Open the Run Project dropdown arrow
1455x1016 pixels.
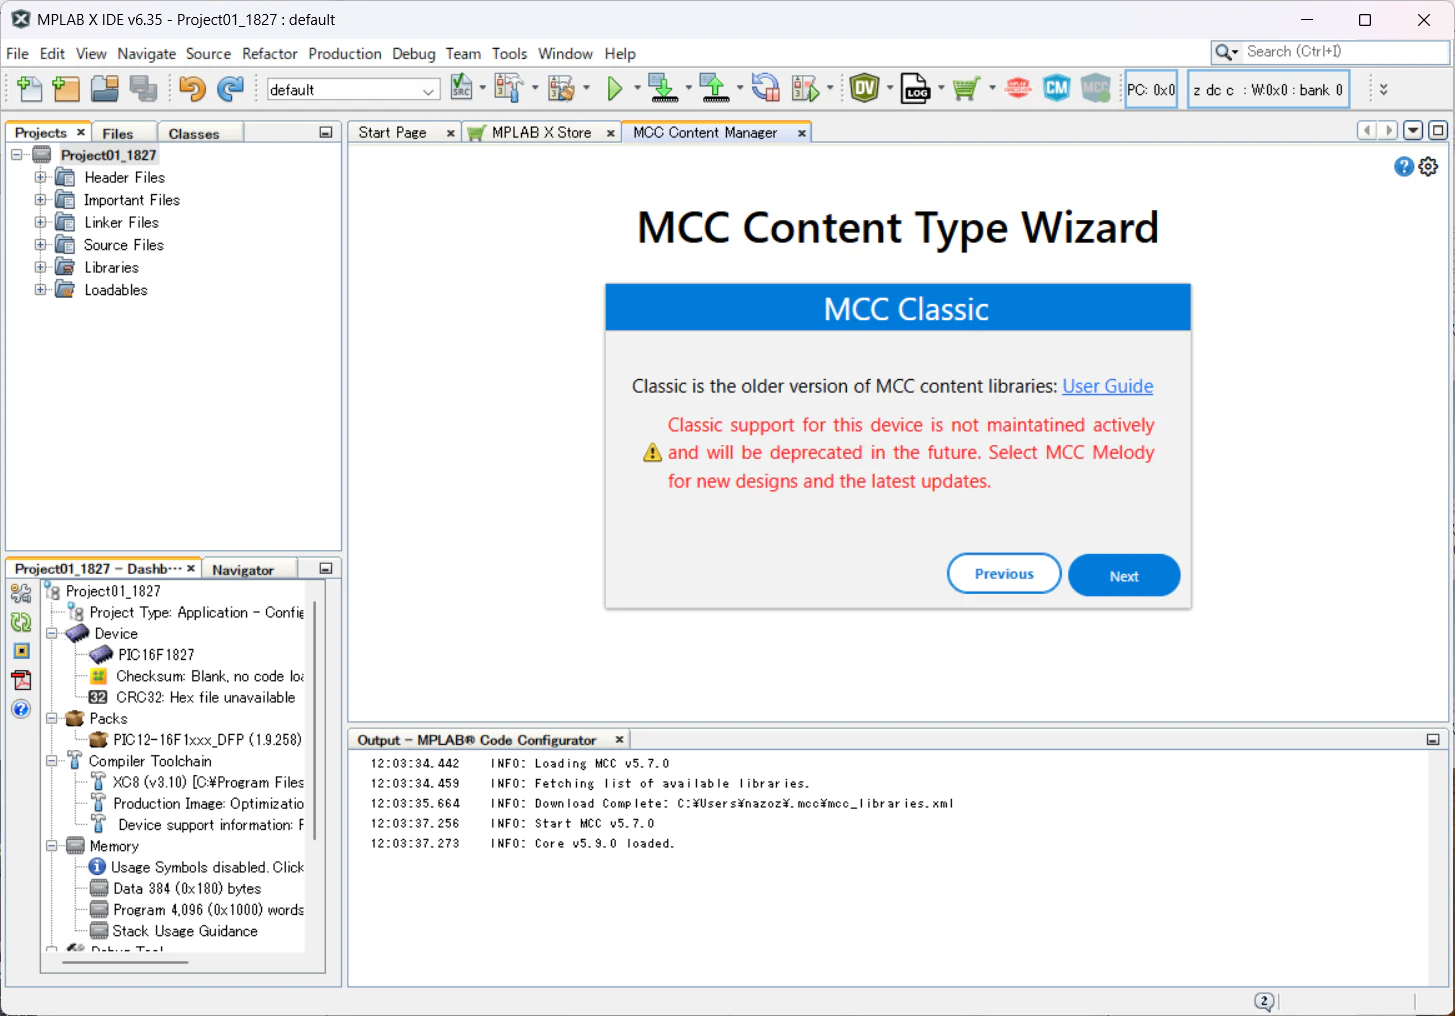(x=637, y=88)
